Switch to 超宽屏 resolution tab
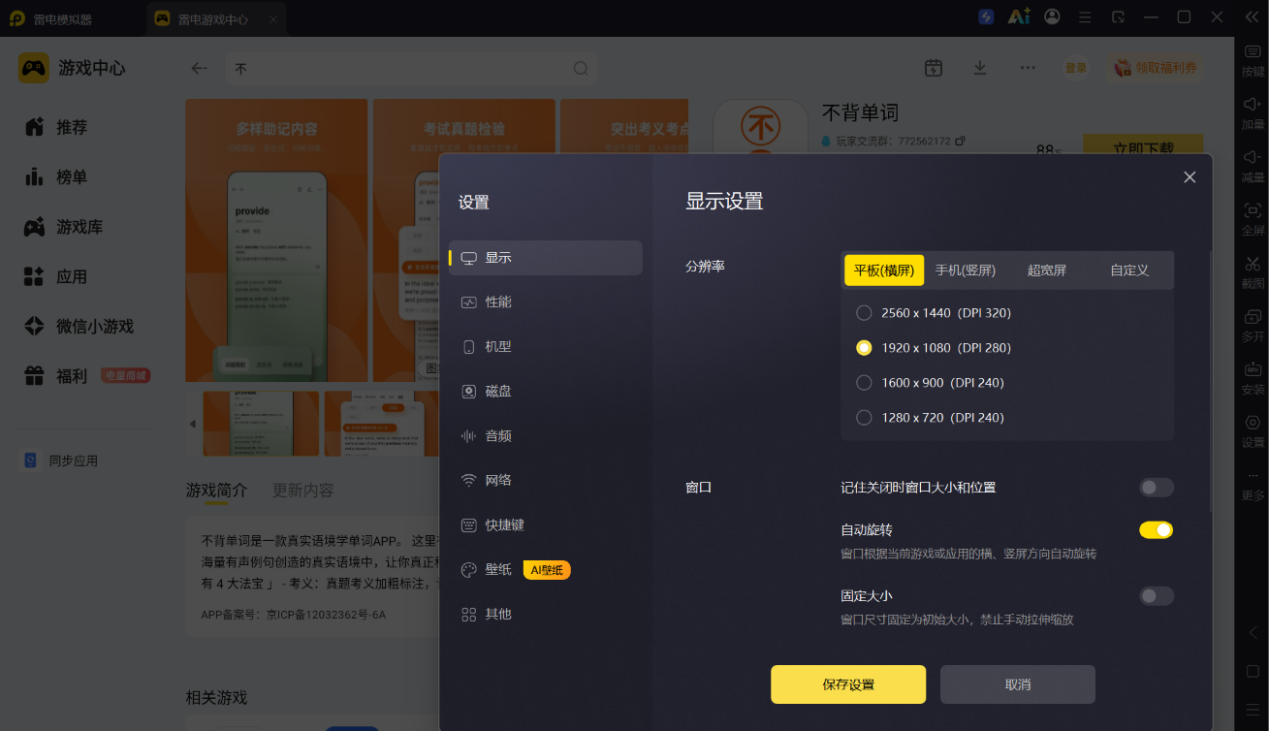Screen dimensions: 1269x731 click(1047, 270)
